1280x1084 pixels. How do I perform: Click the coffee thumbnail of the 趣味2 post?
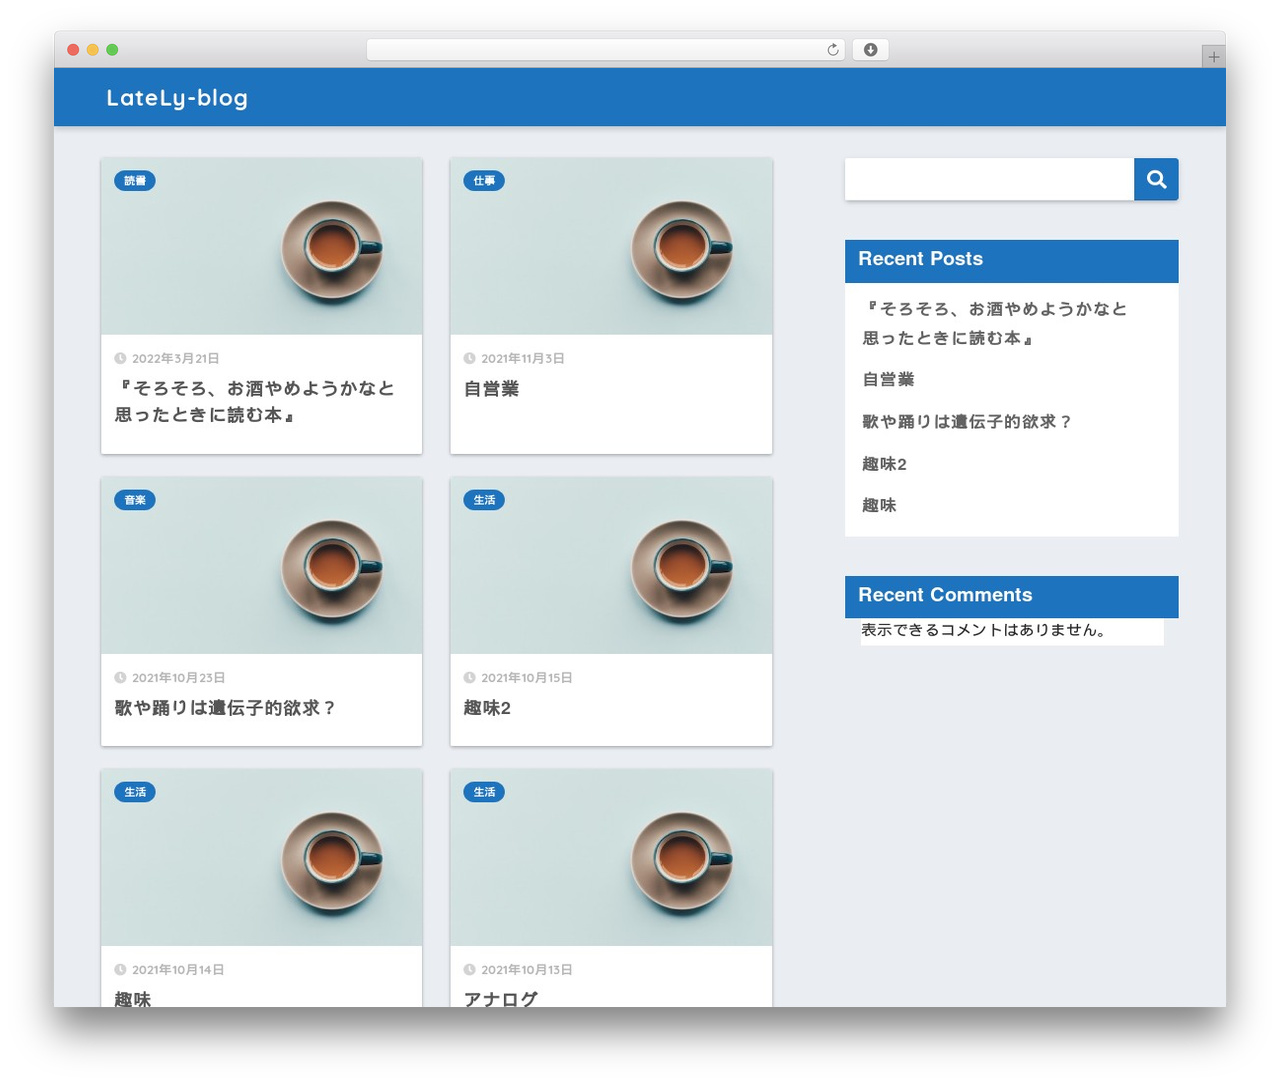(x=611, y=565)
